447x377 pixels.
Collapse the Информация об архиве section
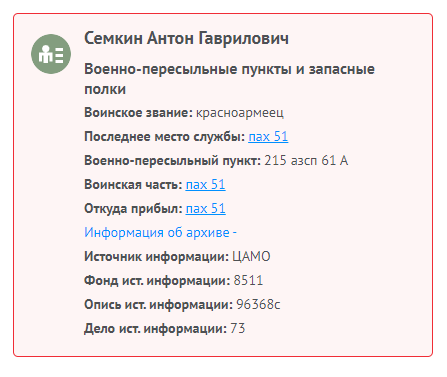[x=160, y=233]
